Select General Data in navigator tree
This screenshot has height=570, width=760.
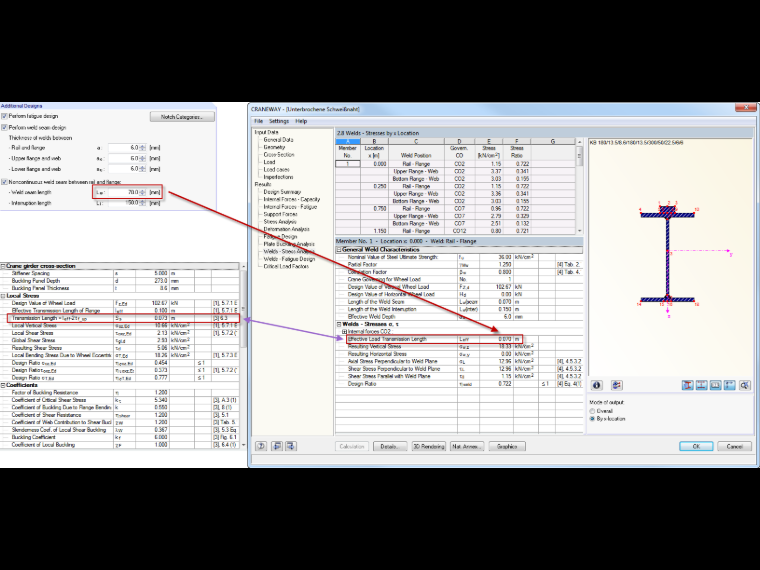pos(278,140)
